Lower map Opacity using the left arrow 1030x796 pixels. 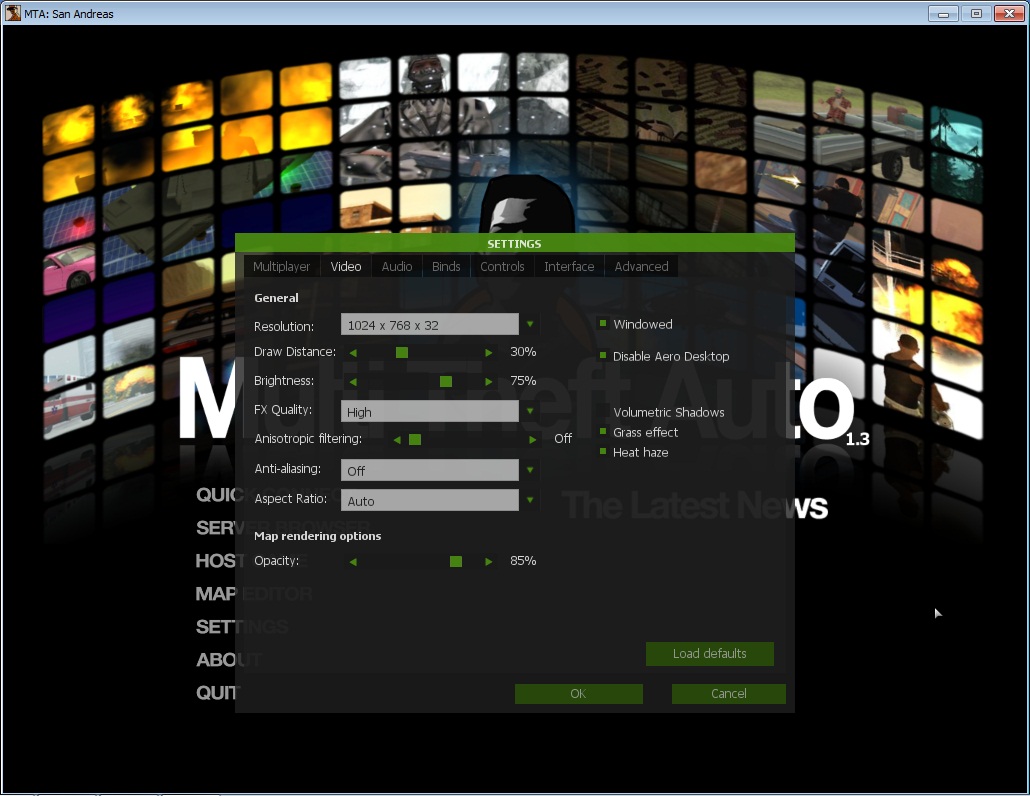coord(352,561)
